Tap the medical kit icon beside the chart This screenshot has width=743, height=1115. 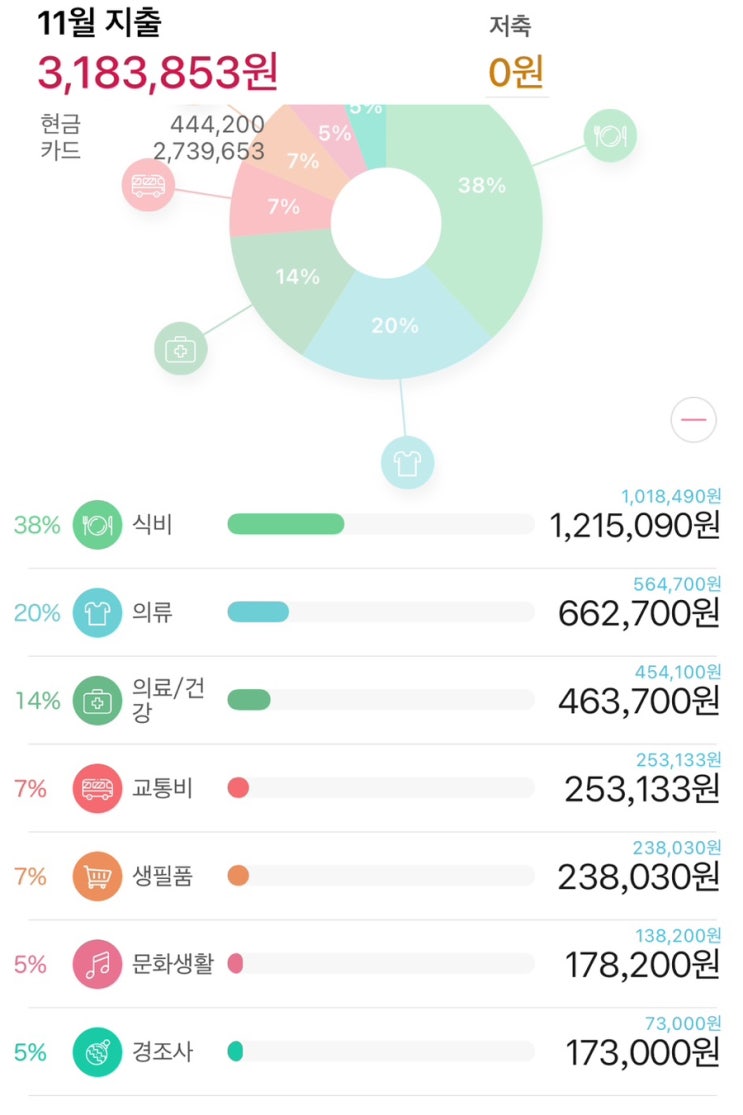[x=181, y=348]
